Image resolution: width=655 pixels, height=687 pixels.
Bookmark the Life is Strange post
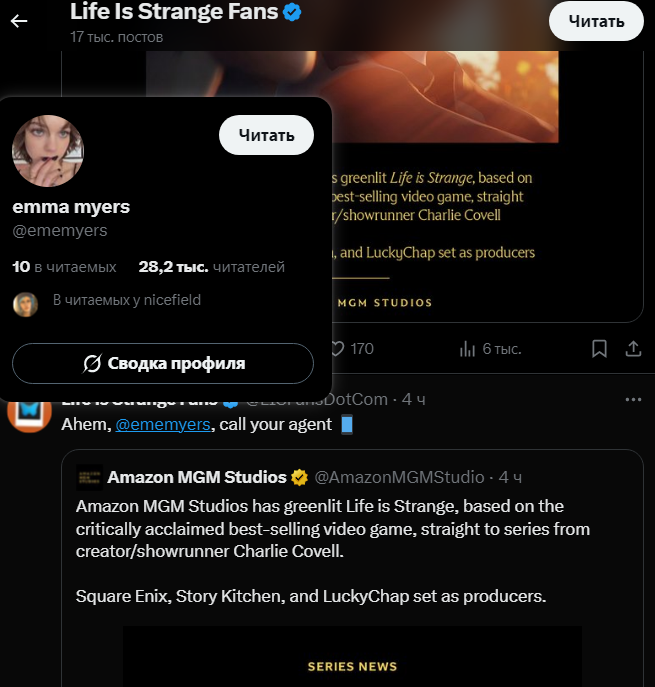(x=599, y=348)
